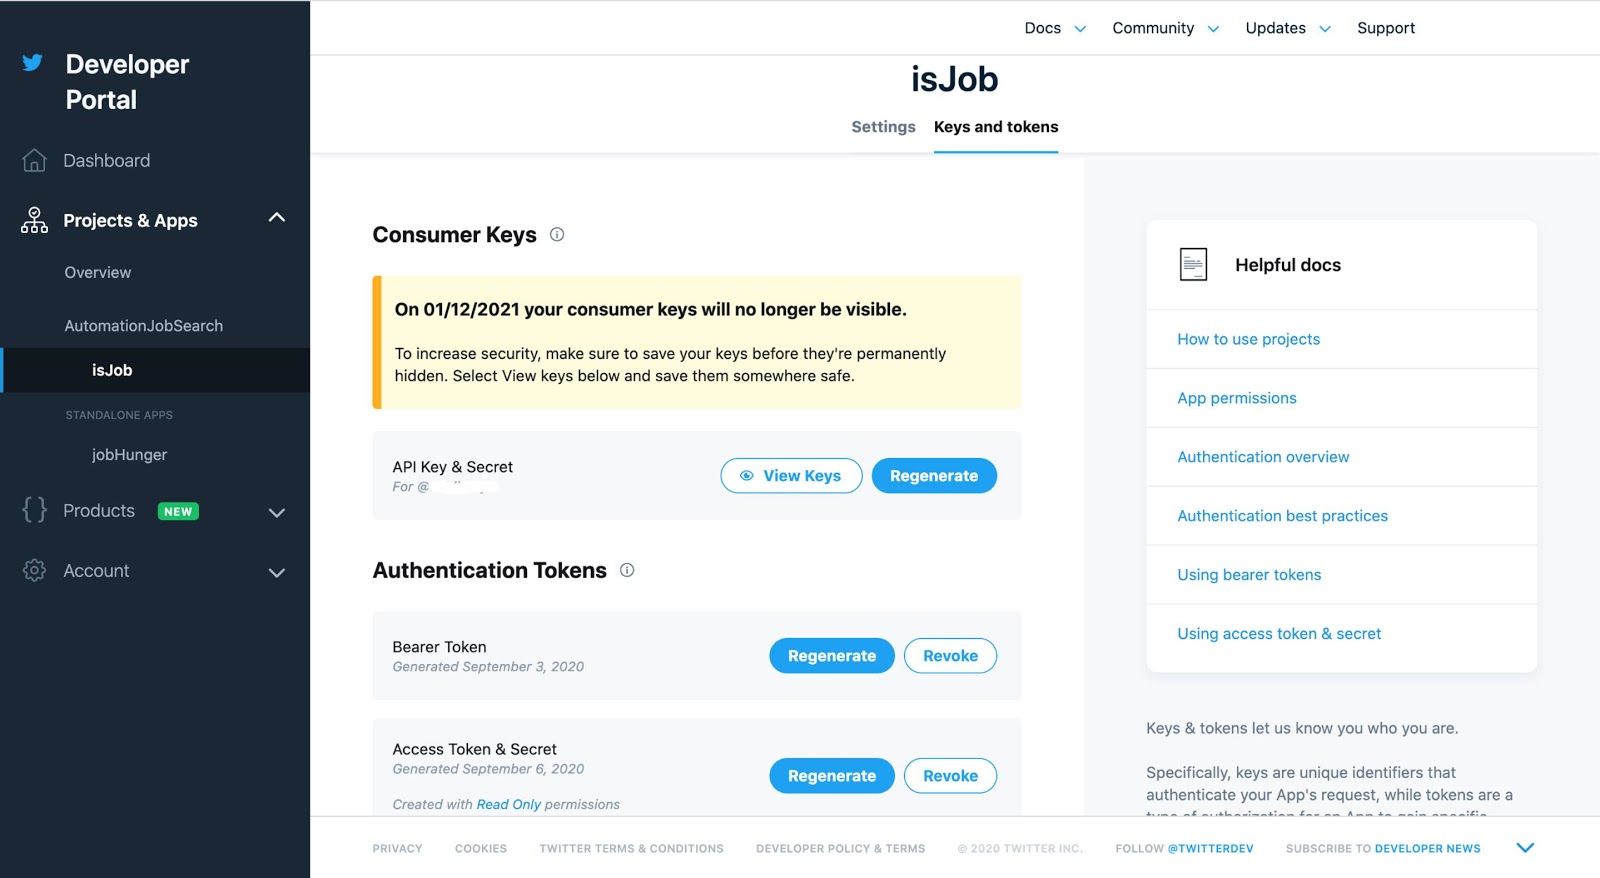Screen dimensions: 1600x878
Task: Click the Twitter bird logo
Action: (33, 63)
